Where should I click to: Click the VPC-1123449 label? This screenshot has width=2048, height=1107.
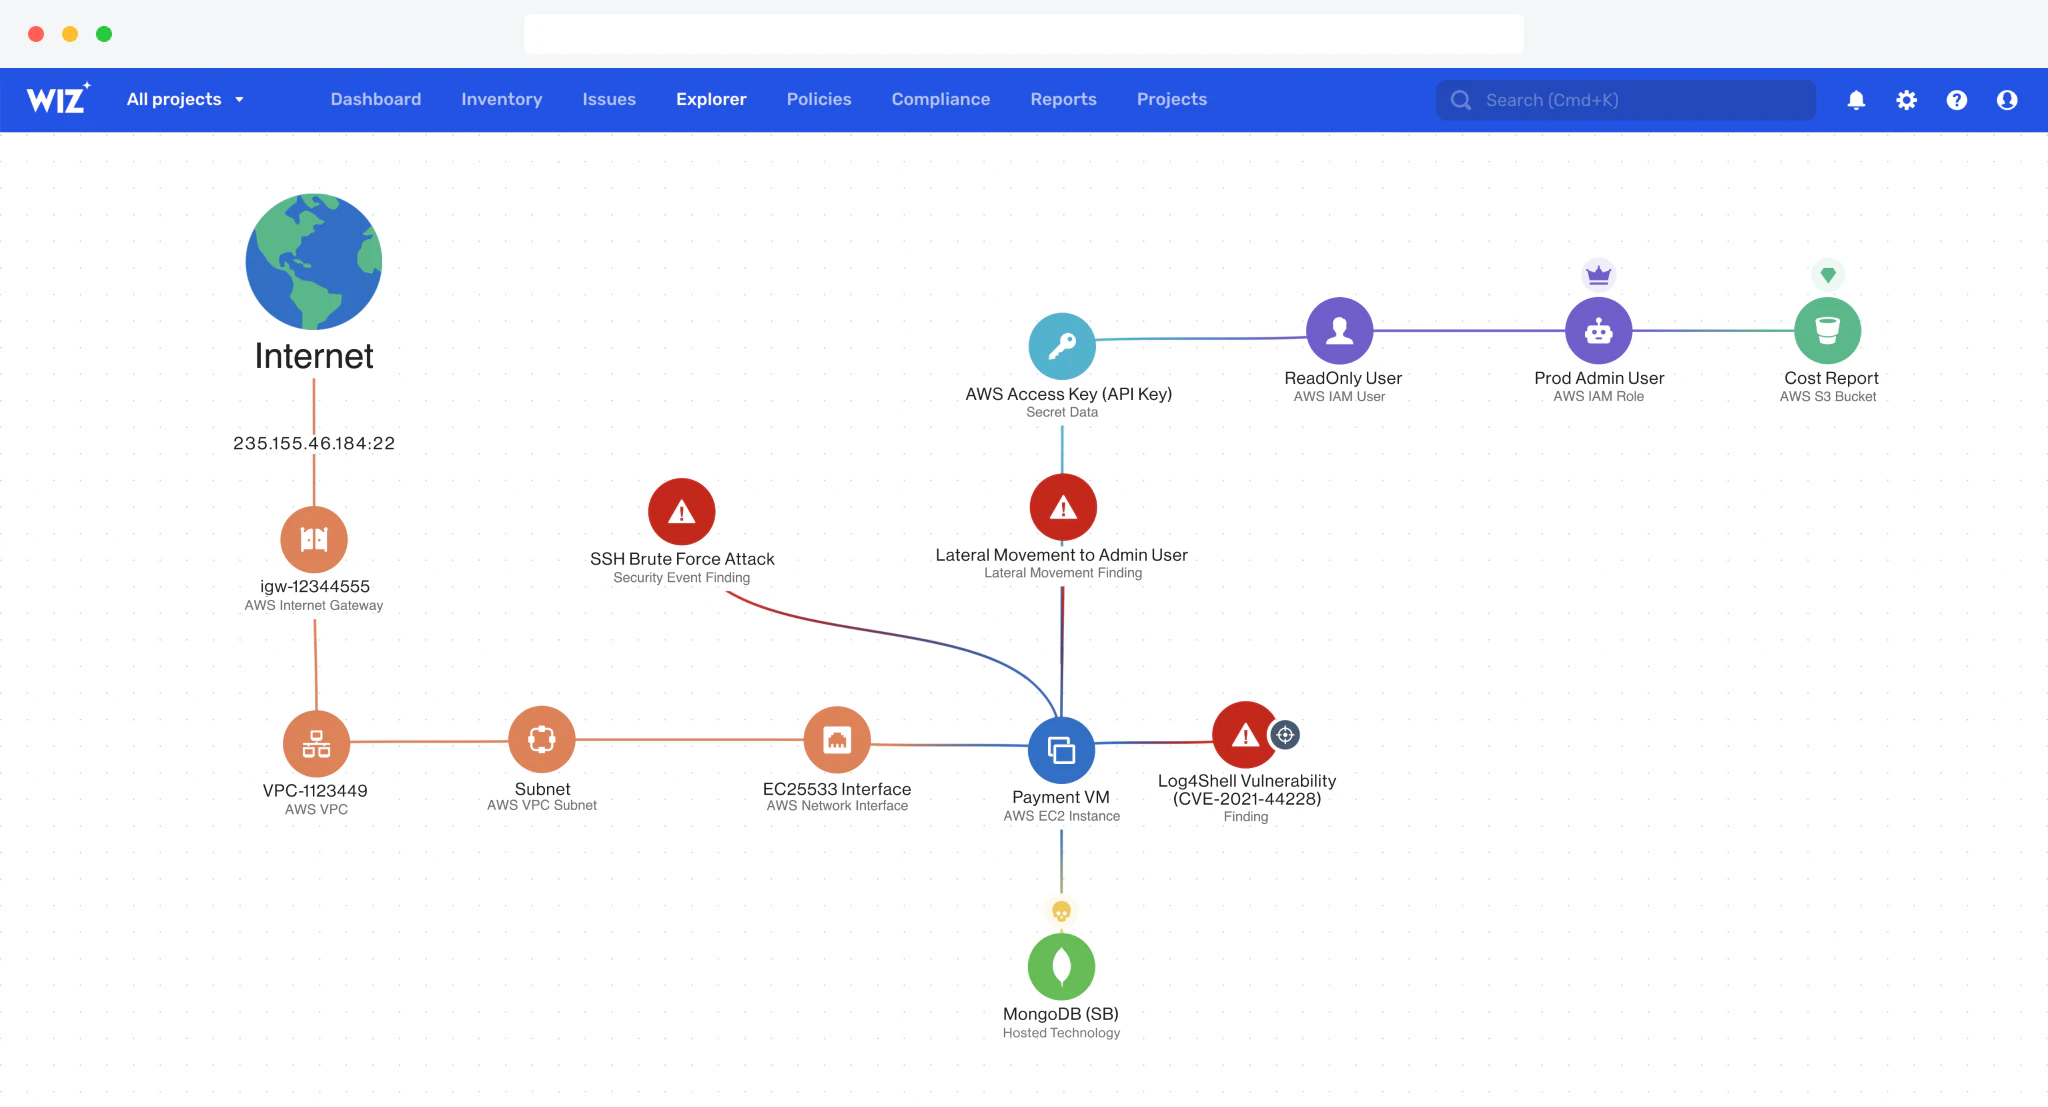[315, 791]
